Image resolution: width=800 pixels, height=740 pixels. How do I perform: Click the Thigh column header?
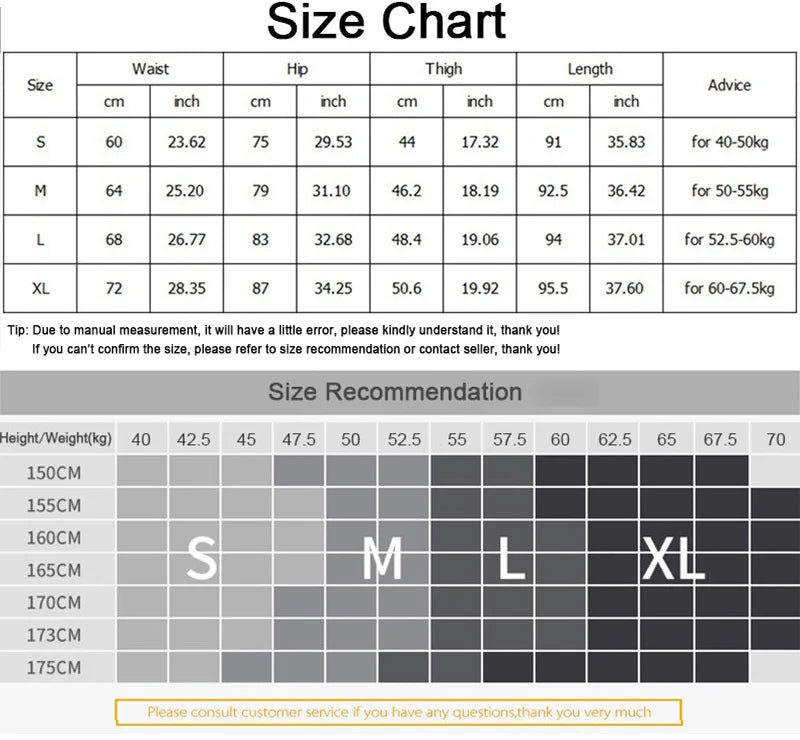coord(443,69)
